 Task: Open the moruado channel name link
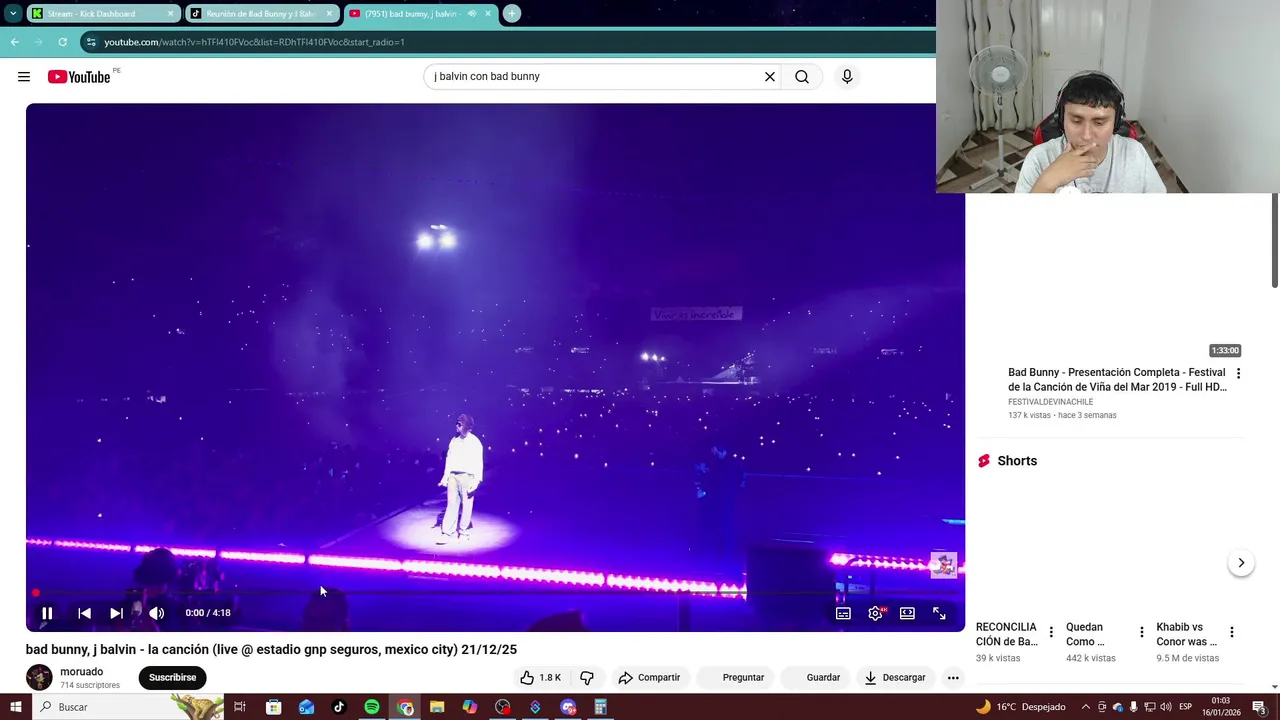tap(81, 672)
